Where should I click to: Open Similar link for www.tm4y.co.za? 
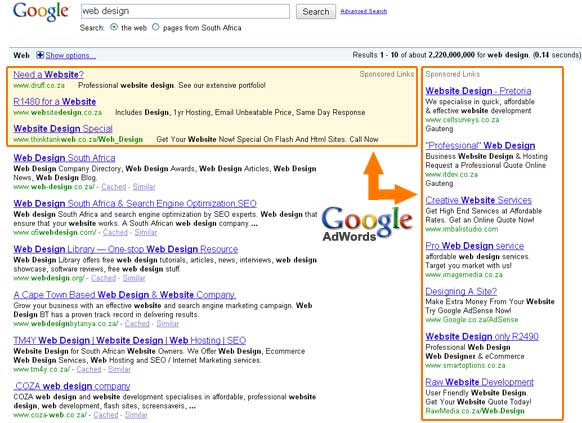tap(119, 369)
